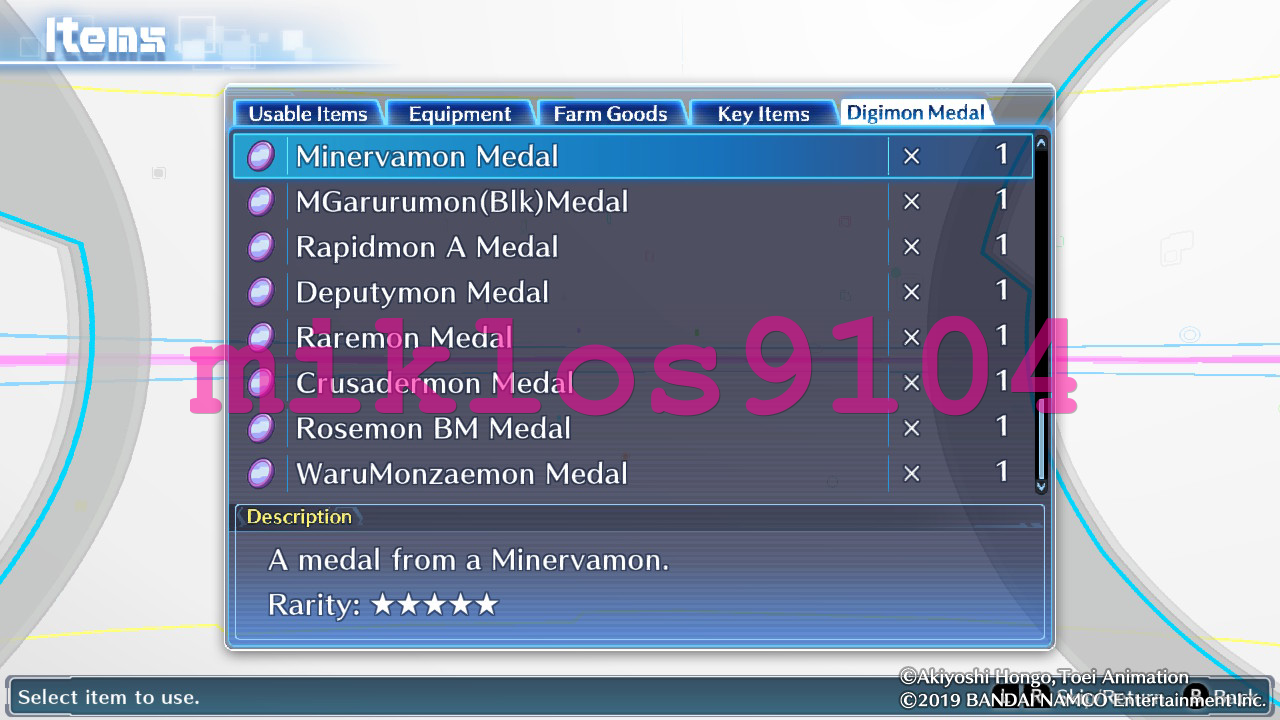Click the Deputymon Medal icon
Image resolution: width=1280 pixels, height=720 pixels.
coord(261,292)
